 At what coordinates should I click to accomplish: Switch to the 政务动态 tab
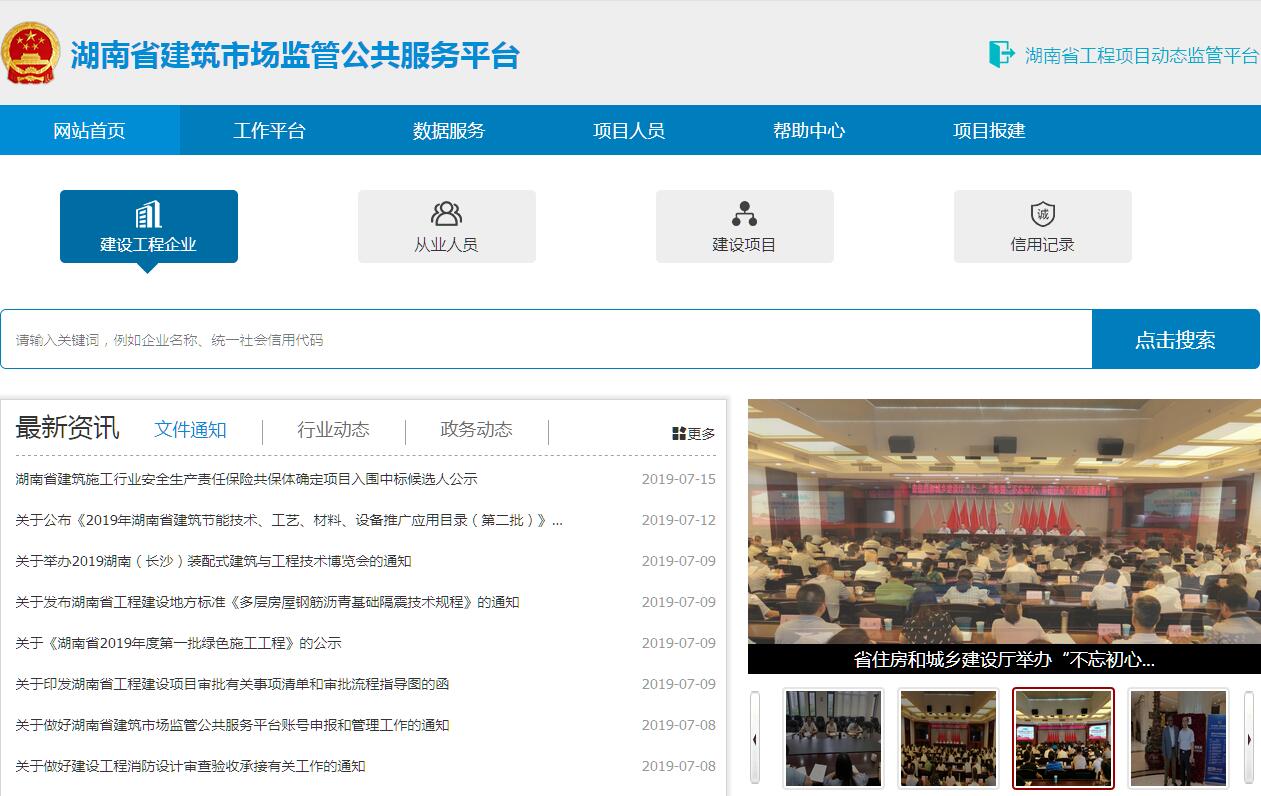pos(476,429)
